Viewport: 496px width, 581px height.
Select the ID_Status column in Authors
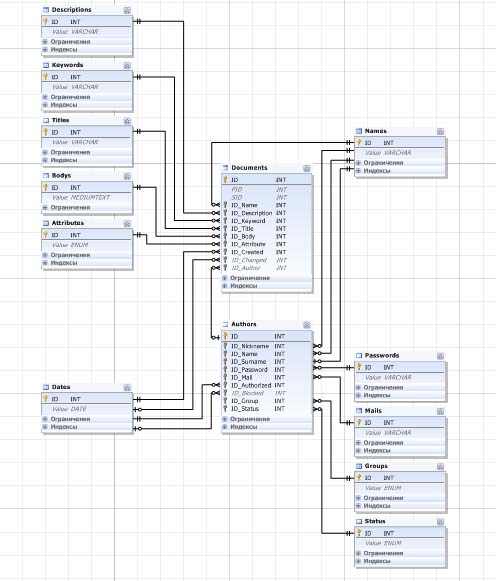pyautogui.click(x=267, y=409)
